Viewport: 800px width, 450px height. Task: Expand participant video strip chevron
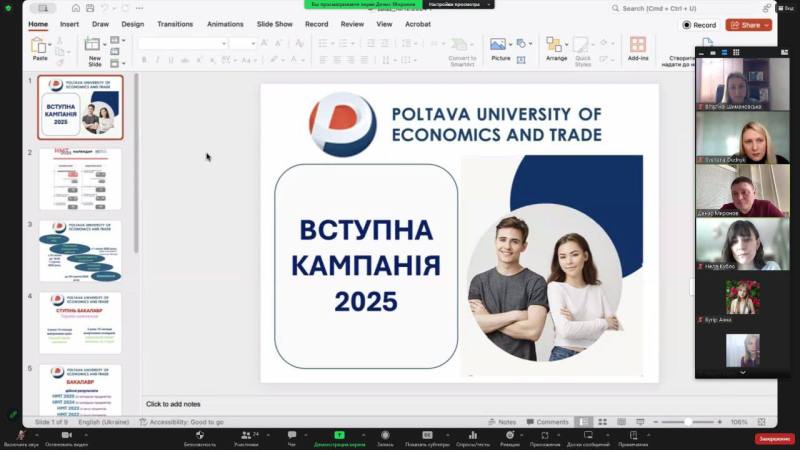[x=742, y=372]
